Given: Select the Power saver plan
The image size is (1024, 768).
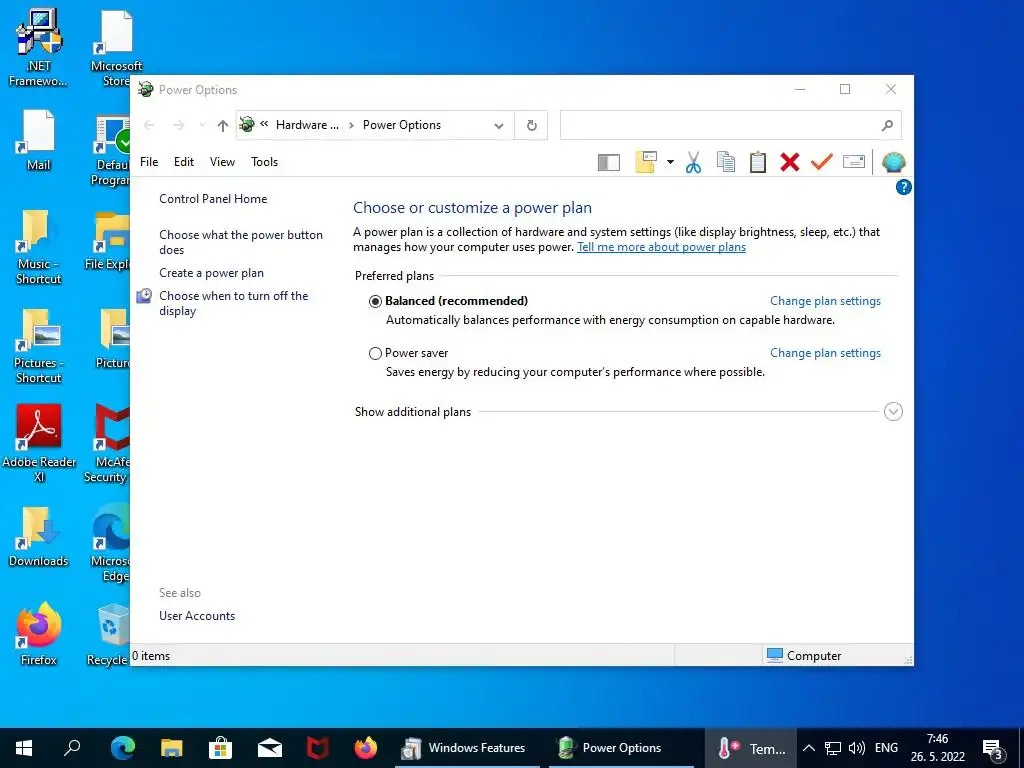Looking at the screenshot, I should 375,353.
